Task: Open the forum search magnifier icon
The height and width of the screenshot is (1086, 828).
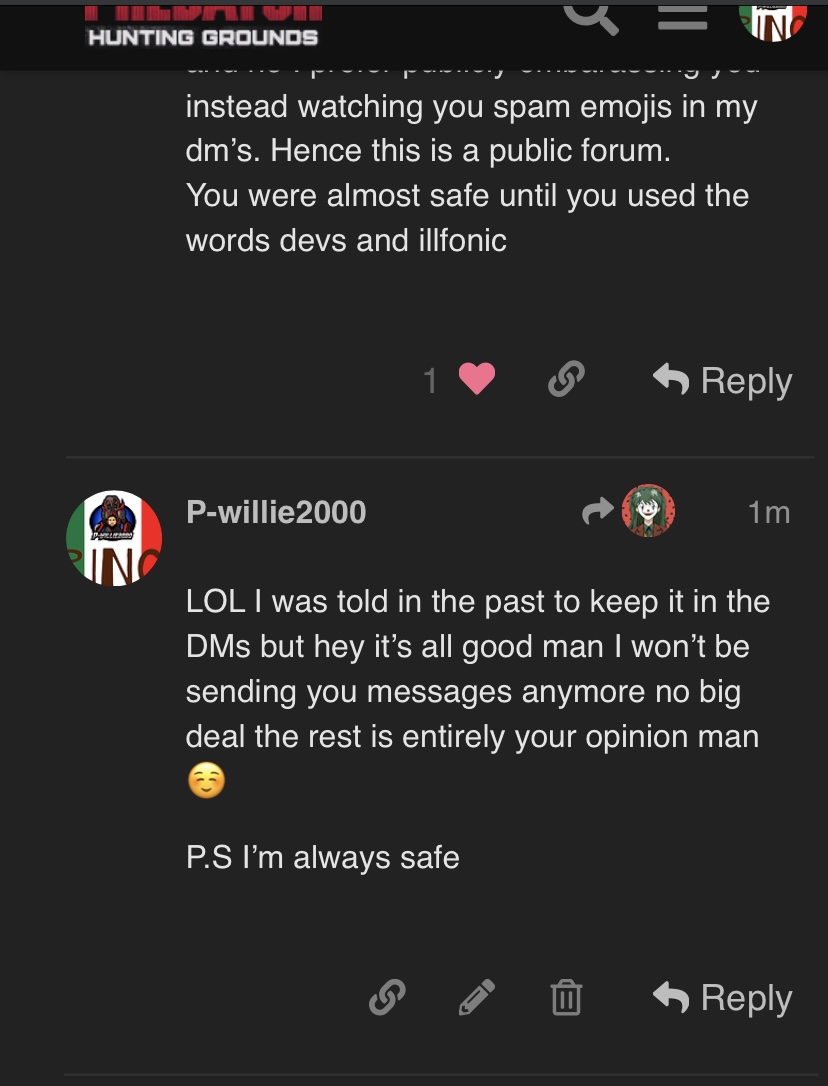Action: point(591,17)
